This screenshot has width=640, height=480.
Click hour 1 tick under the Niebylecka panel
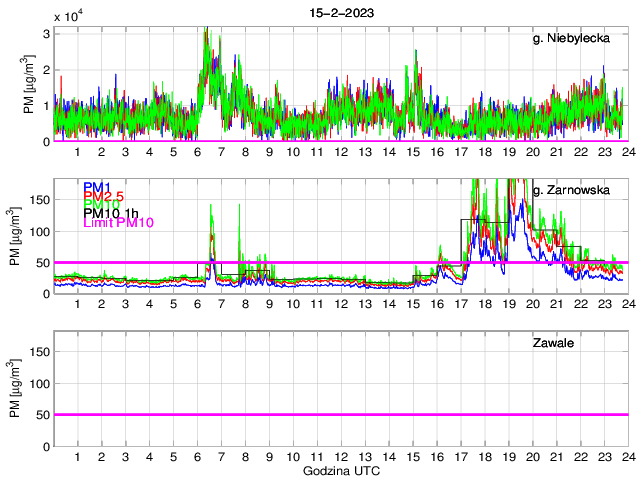[x=77, y=152]
